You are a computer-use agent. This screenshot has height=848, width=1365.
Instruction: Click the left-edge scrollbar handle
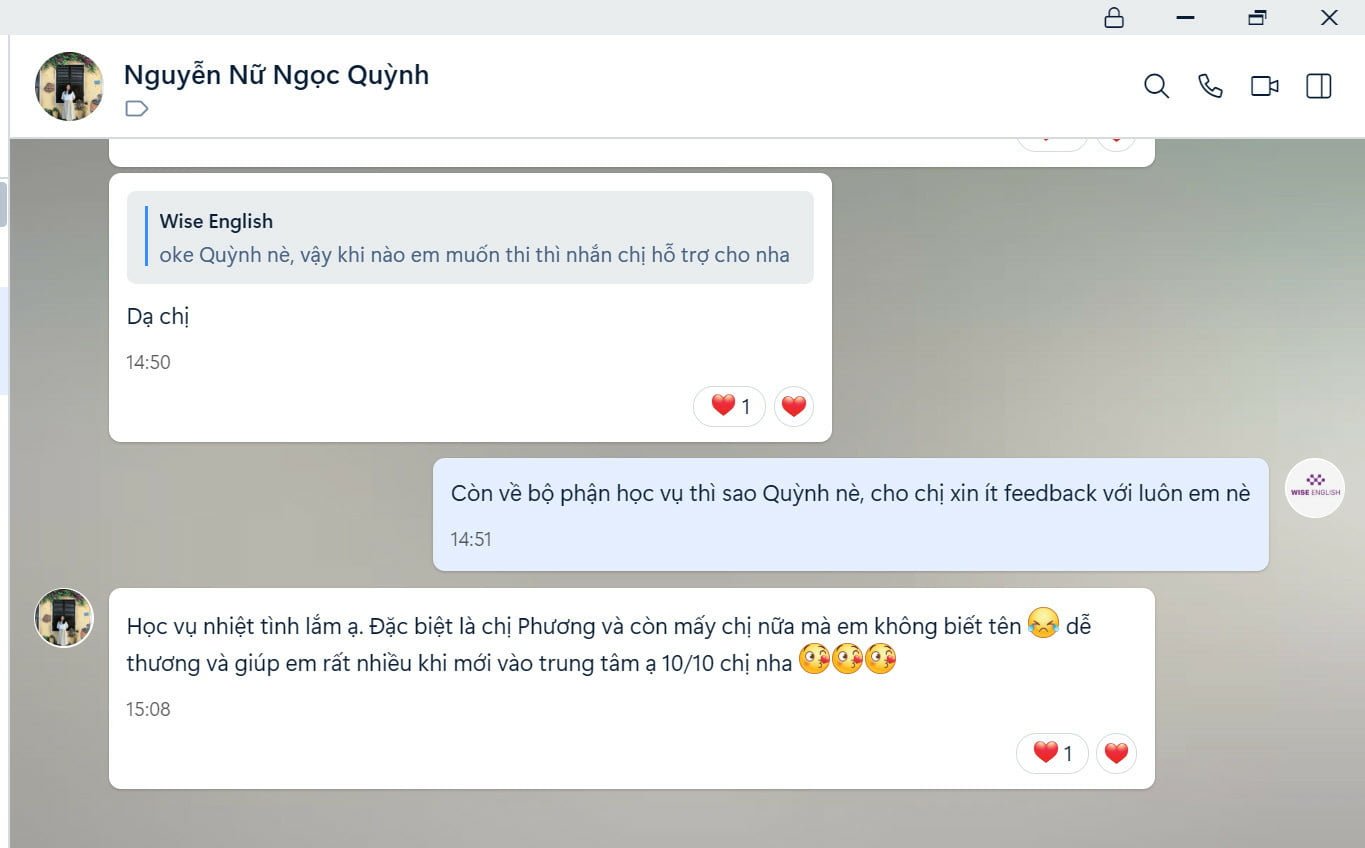point(3,203)
